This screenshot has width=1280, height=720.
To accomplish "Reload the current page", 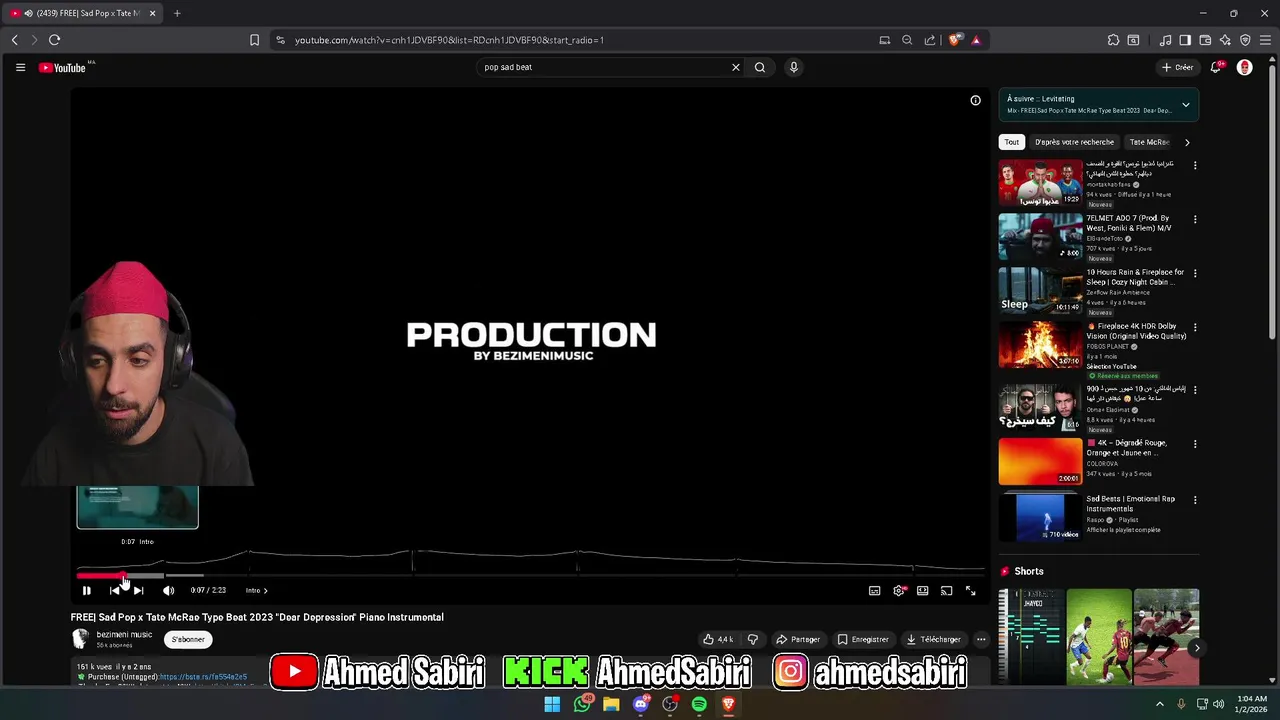I will (54, 40).
